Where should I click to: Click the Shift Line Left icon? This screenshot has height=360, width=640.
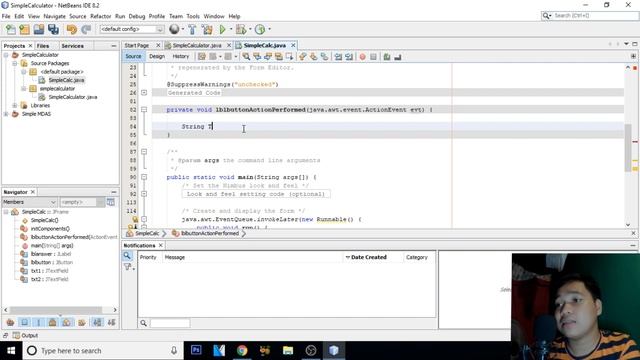pos(338,57)
